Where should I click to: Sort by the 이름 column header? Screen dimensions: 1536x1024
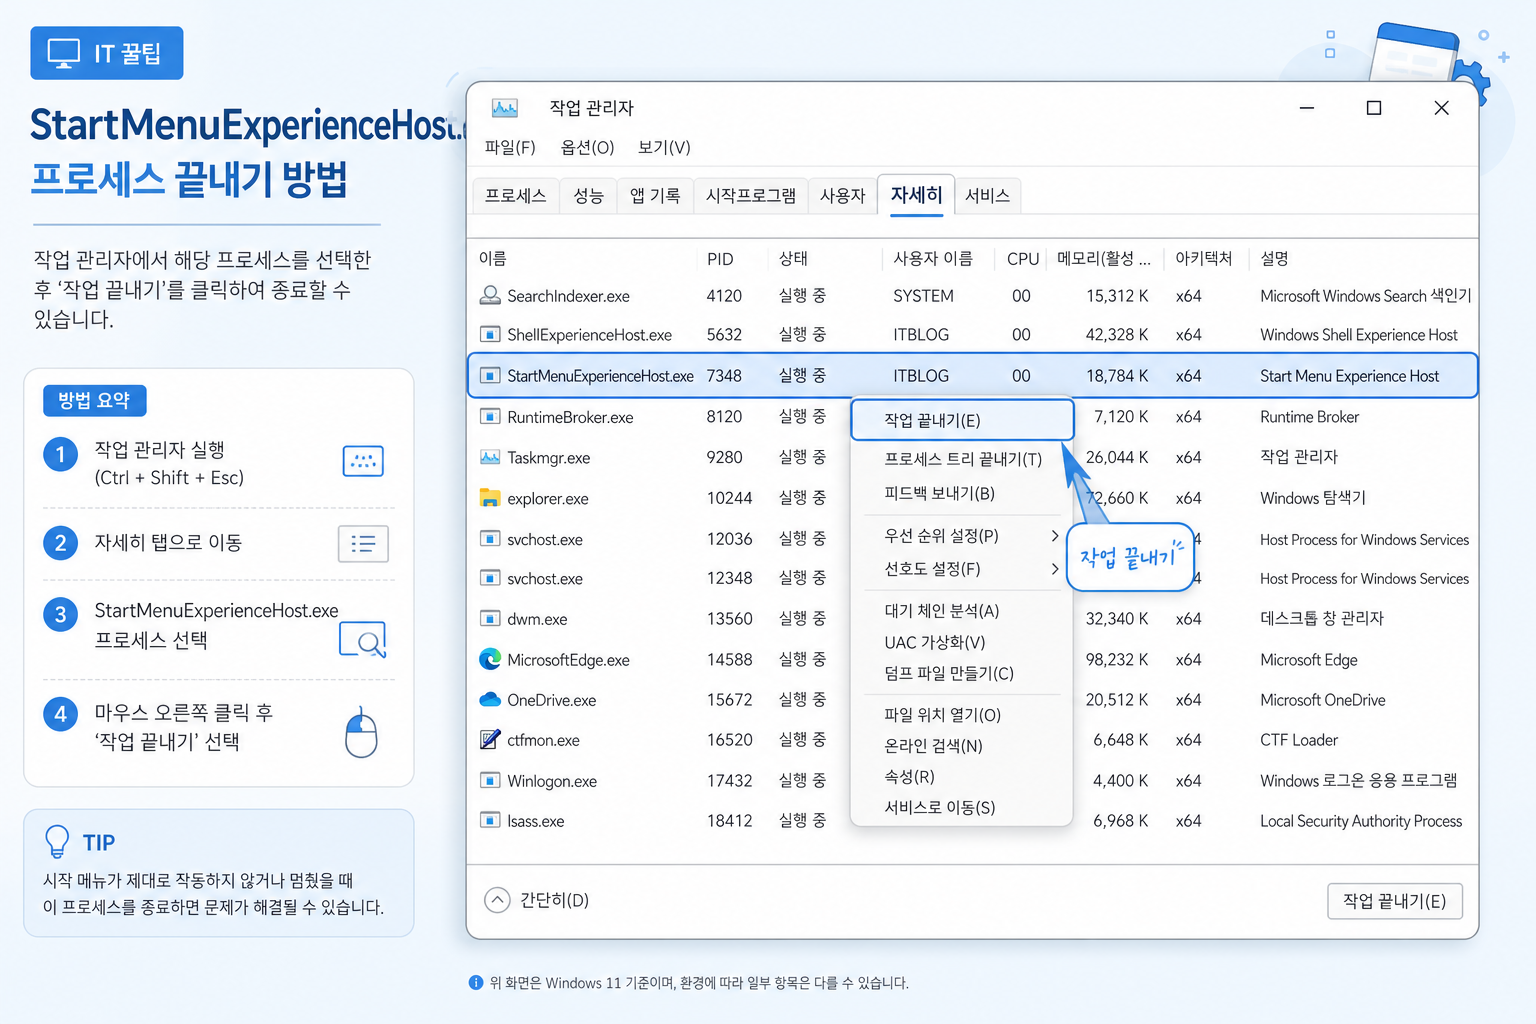(x=493, y=258)
